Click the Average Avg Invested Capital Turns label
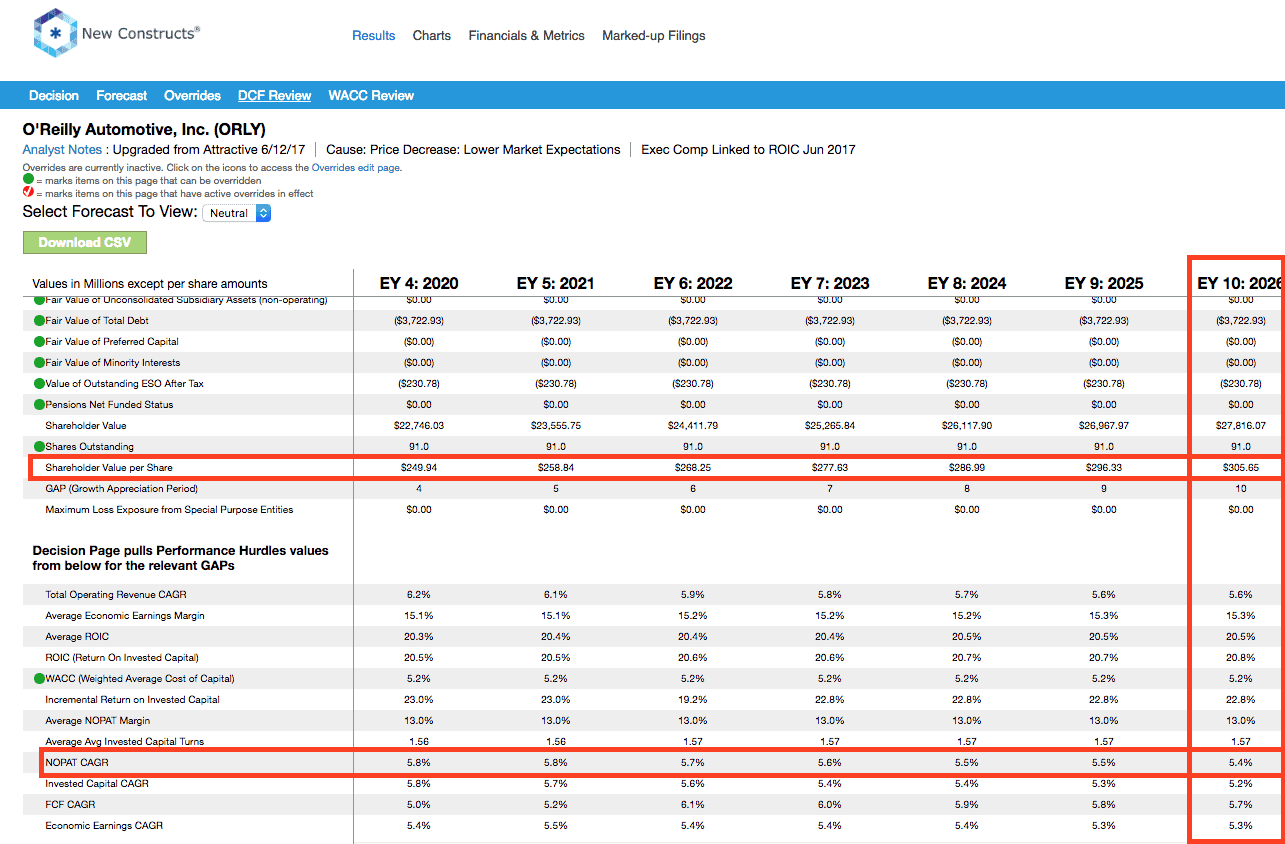 (125, 742)
